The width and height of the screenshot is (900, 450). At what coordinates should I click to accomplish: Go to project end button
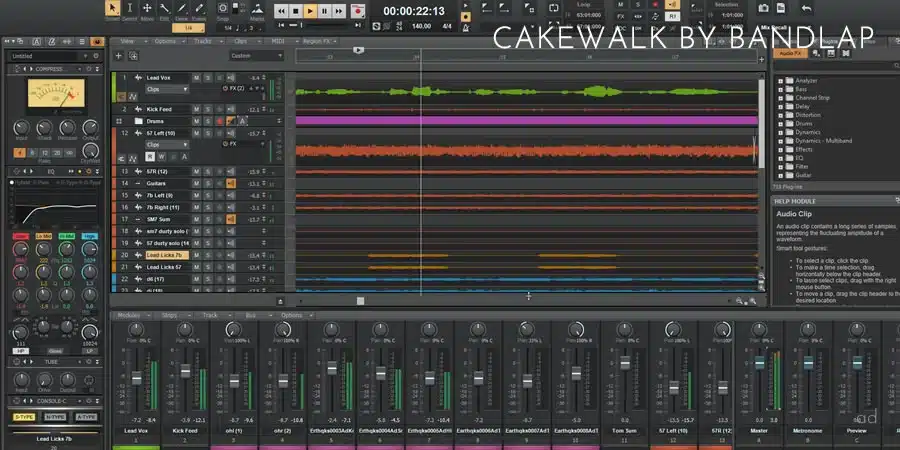coord(358,25)
